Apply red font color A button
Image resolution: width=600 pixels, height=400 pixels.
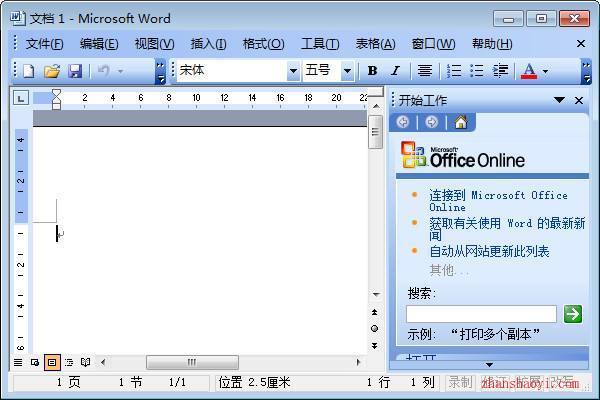[x=529, y=71]
